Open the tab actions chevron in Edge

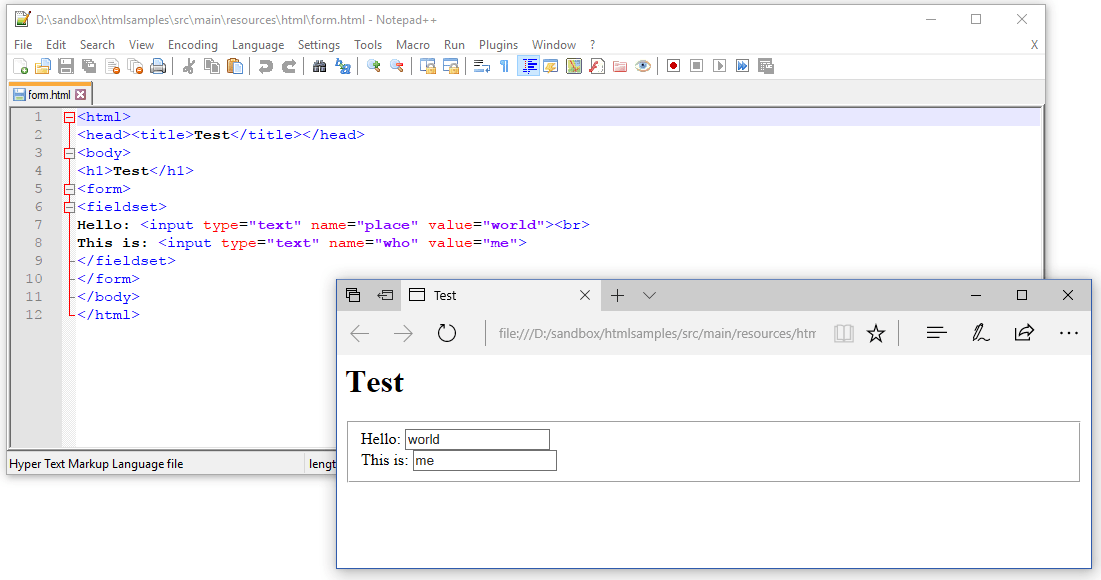pos(649,295)
